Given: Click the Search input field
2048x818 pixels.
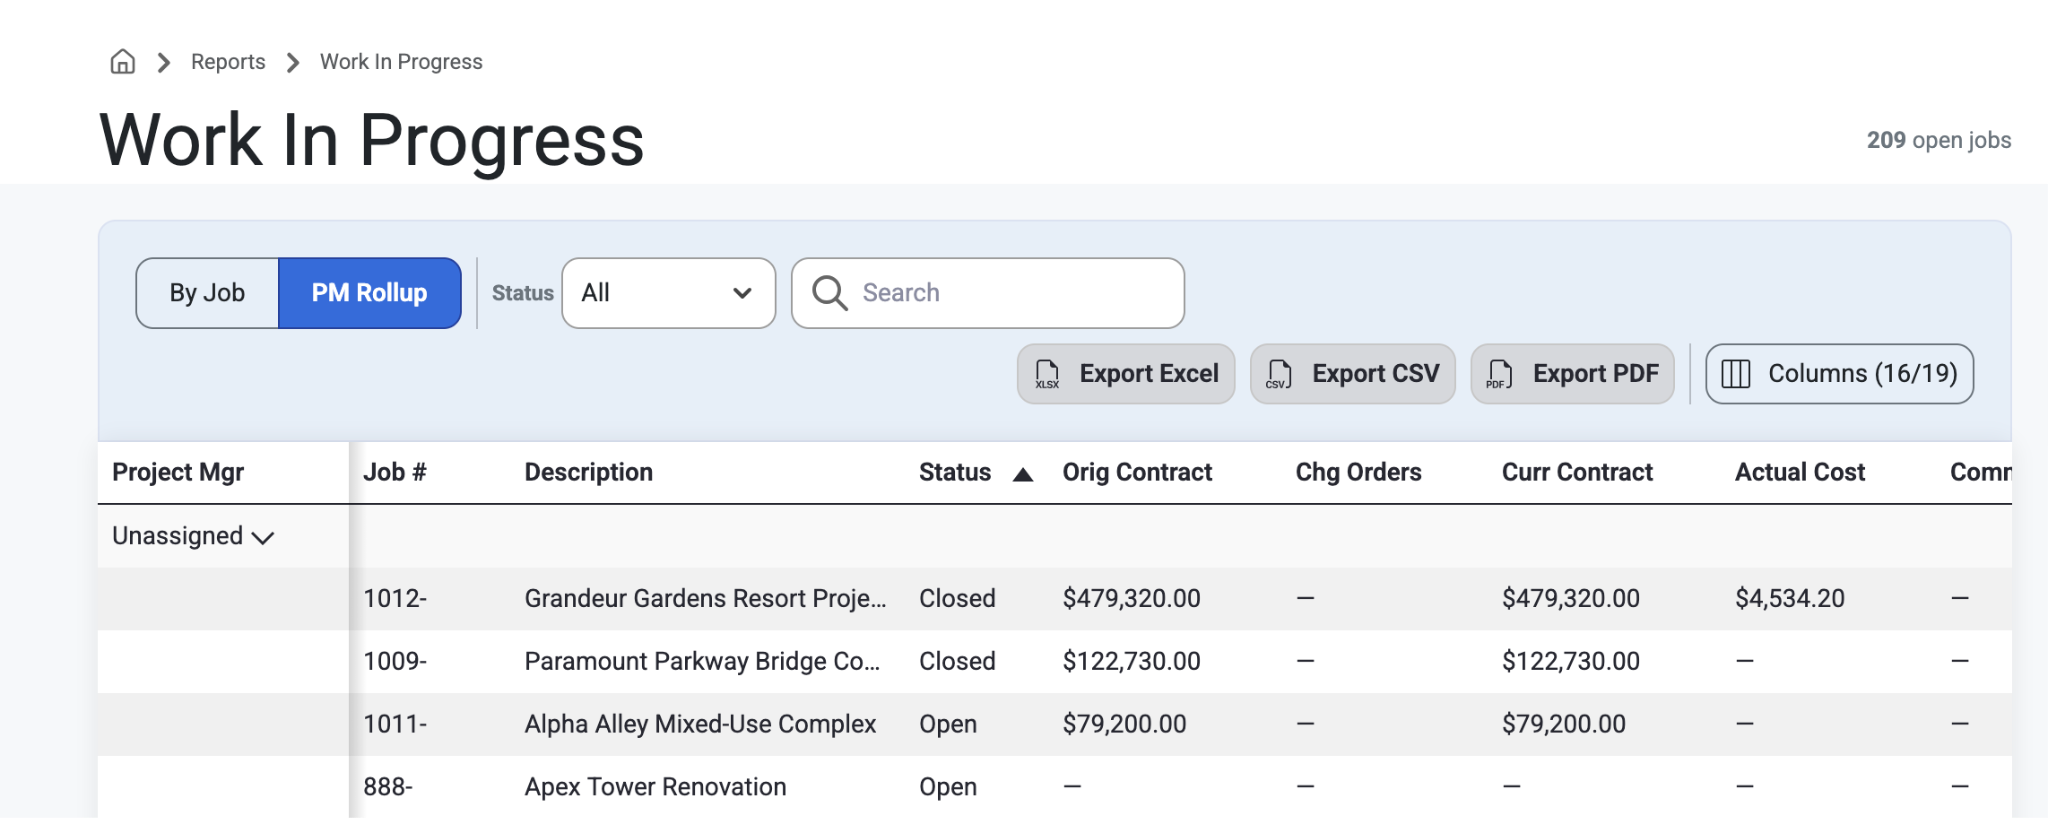Looking at the screenshot, I should pos(988,293).
